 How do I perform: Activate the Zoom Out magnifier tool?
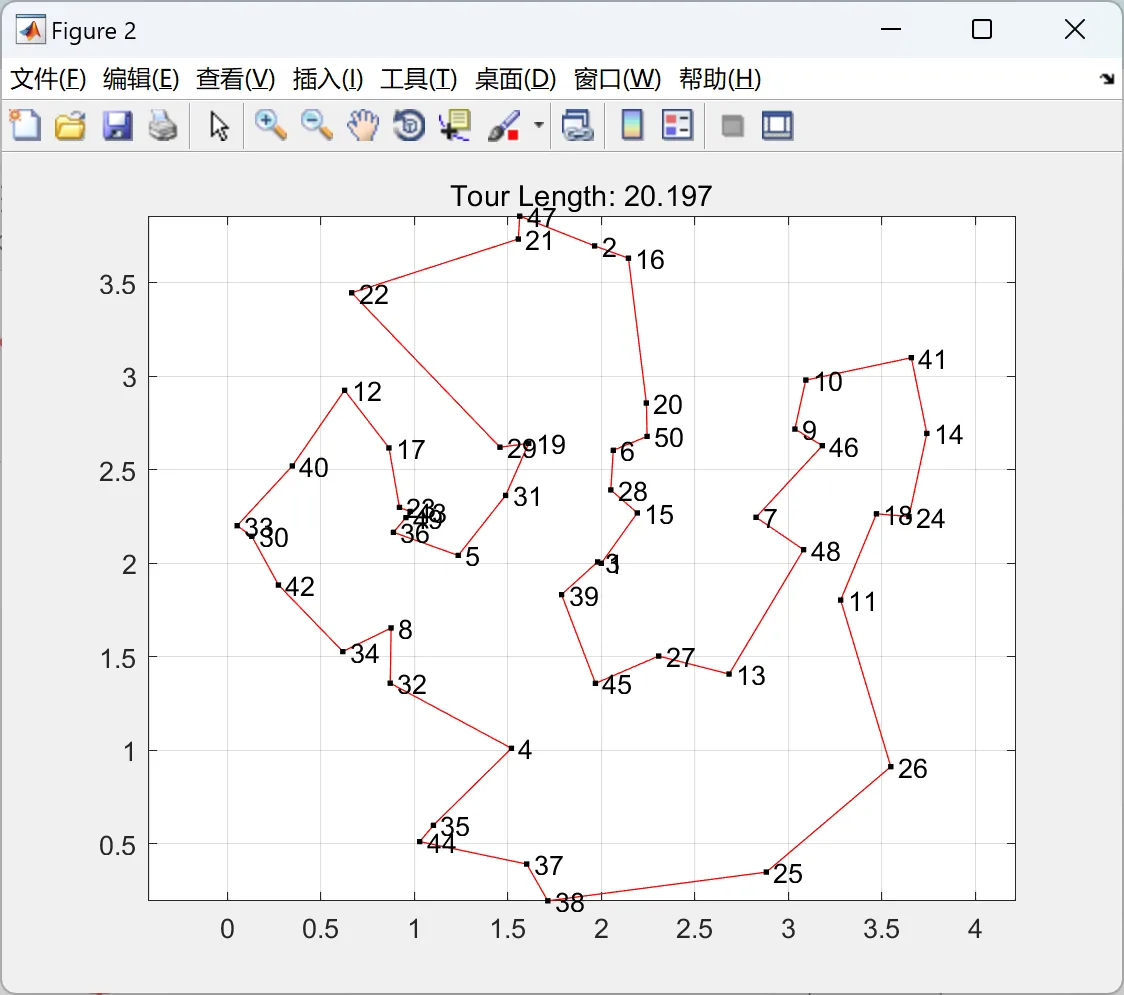tap(316, 125)
